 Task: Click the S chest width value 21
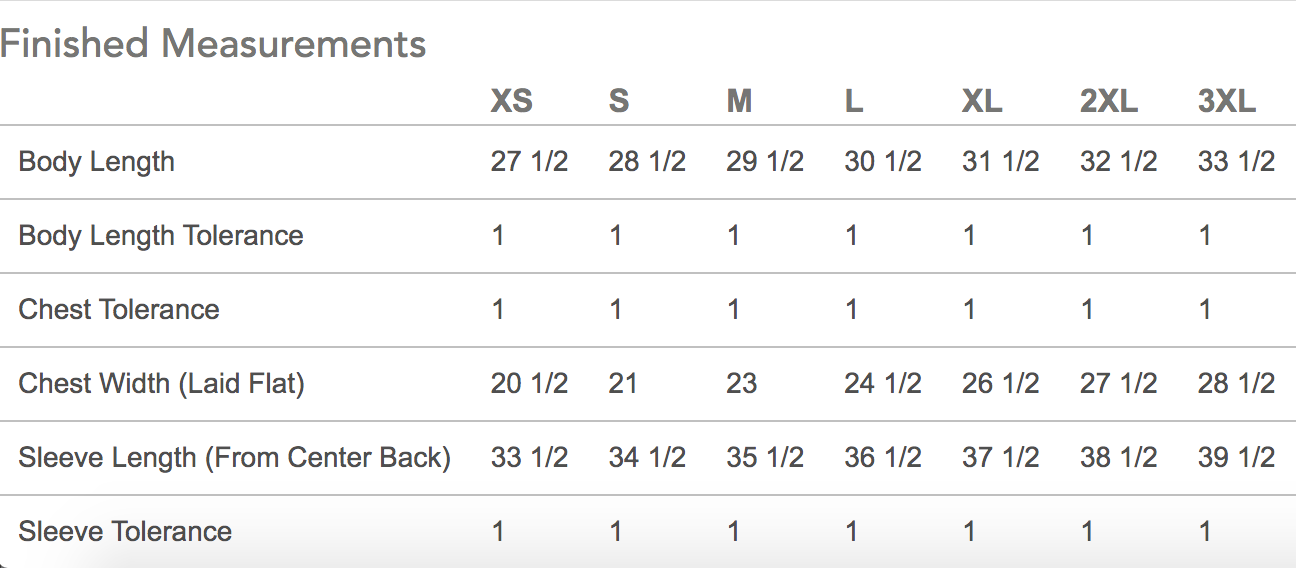623,384
